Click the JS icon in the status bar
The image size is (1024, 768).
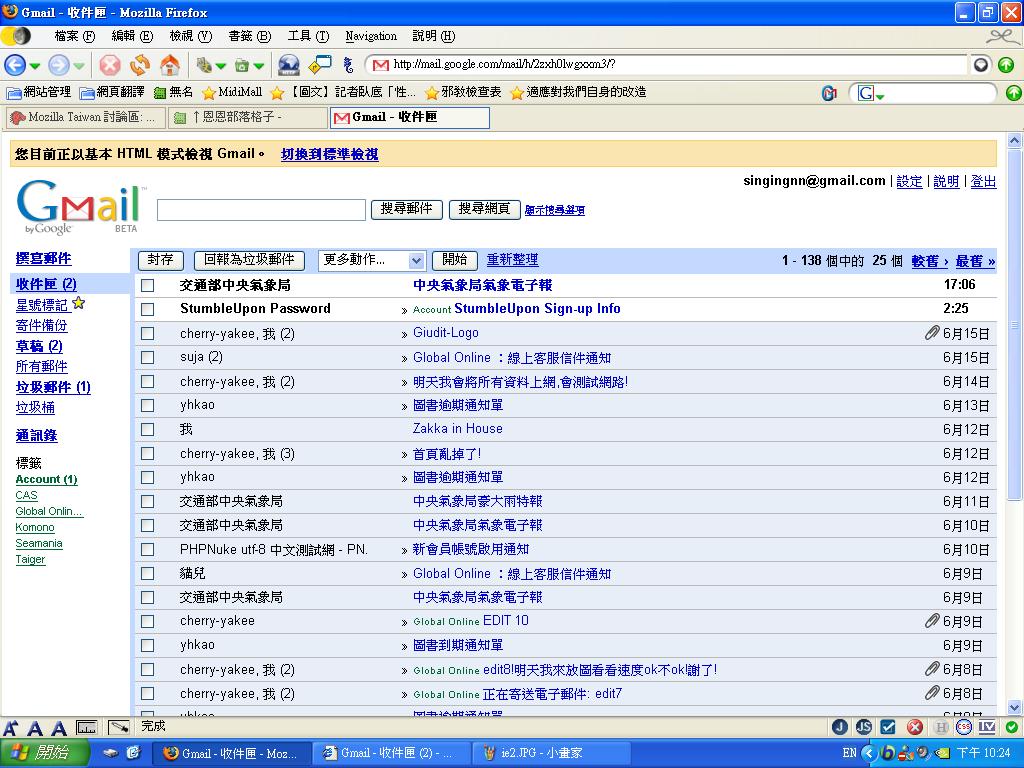(x=863, y=727)
